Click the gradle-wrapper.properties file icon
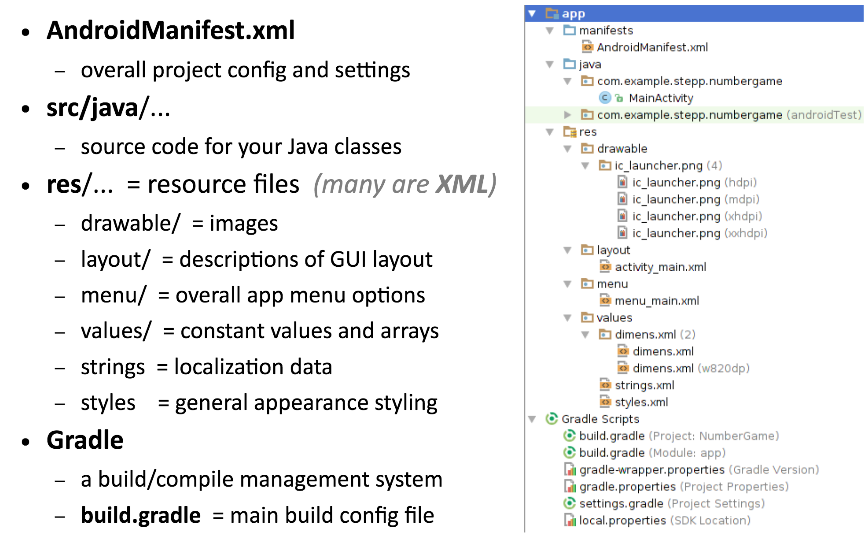The image size is (865, 547). pos(570,470)
